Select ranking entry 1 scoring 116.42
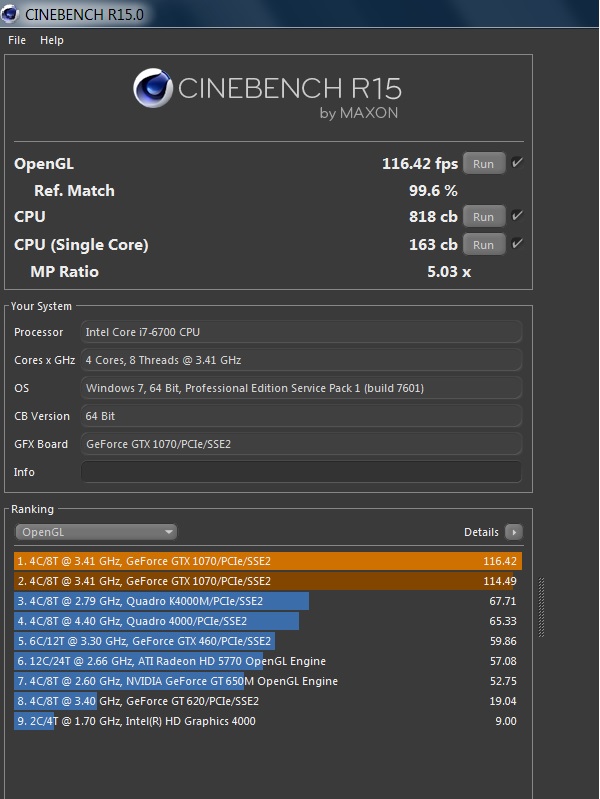 pos(268,561)
